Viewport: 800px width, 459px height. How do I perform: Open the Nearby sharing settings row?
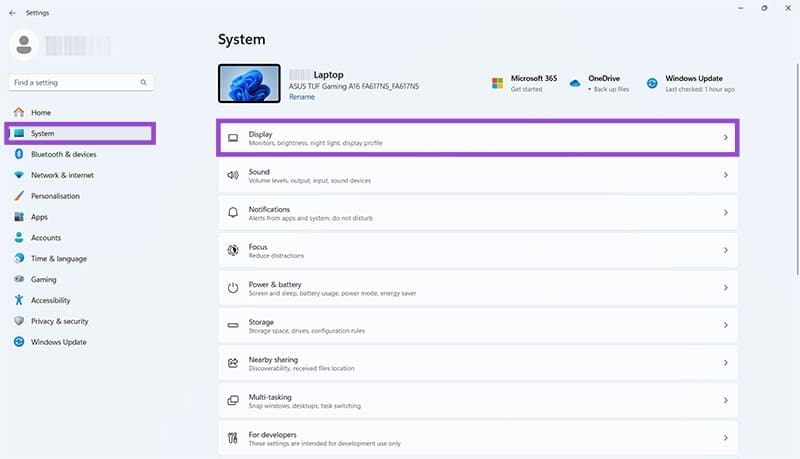click(x=478, y=363)
